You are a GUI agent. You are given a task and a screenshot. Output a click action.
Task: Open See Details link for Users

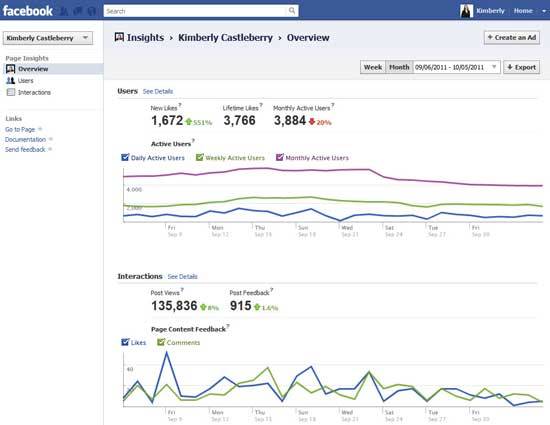coord(158,91)
